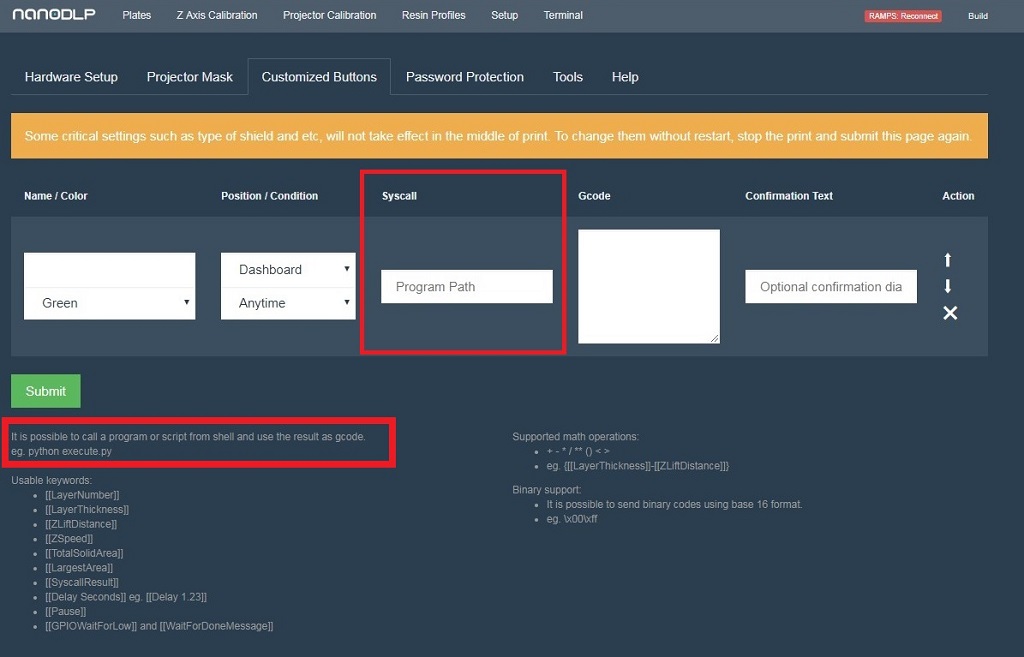Click RAMPS: Reconnect badge
1024x657 pixels.
click(x=903, y=16)
